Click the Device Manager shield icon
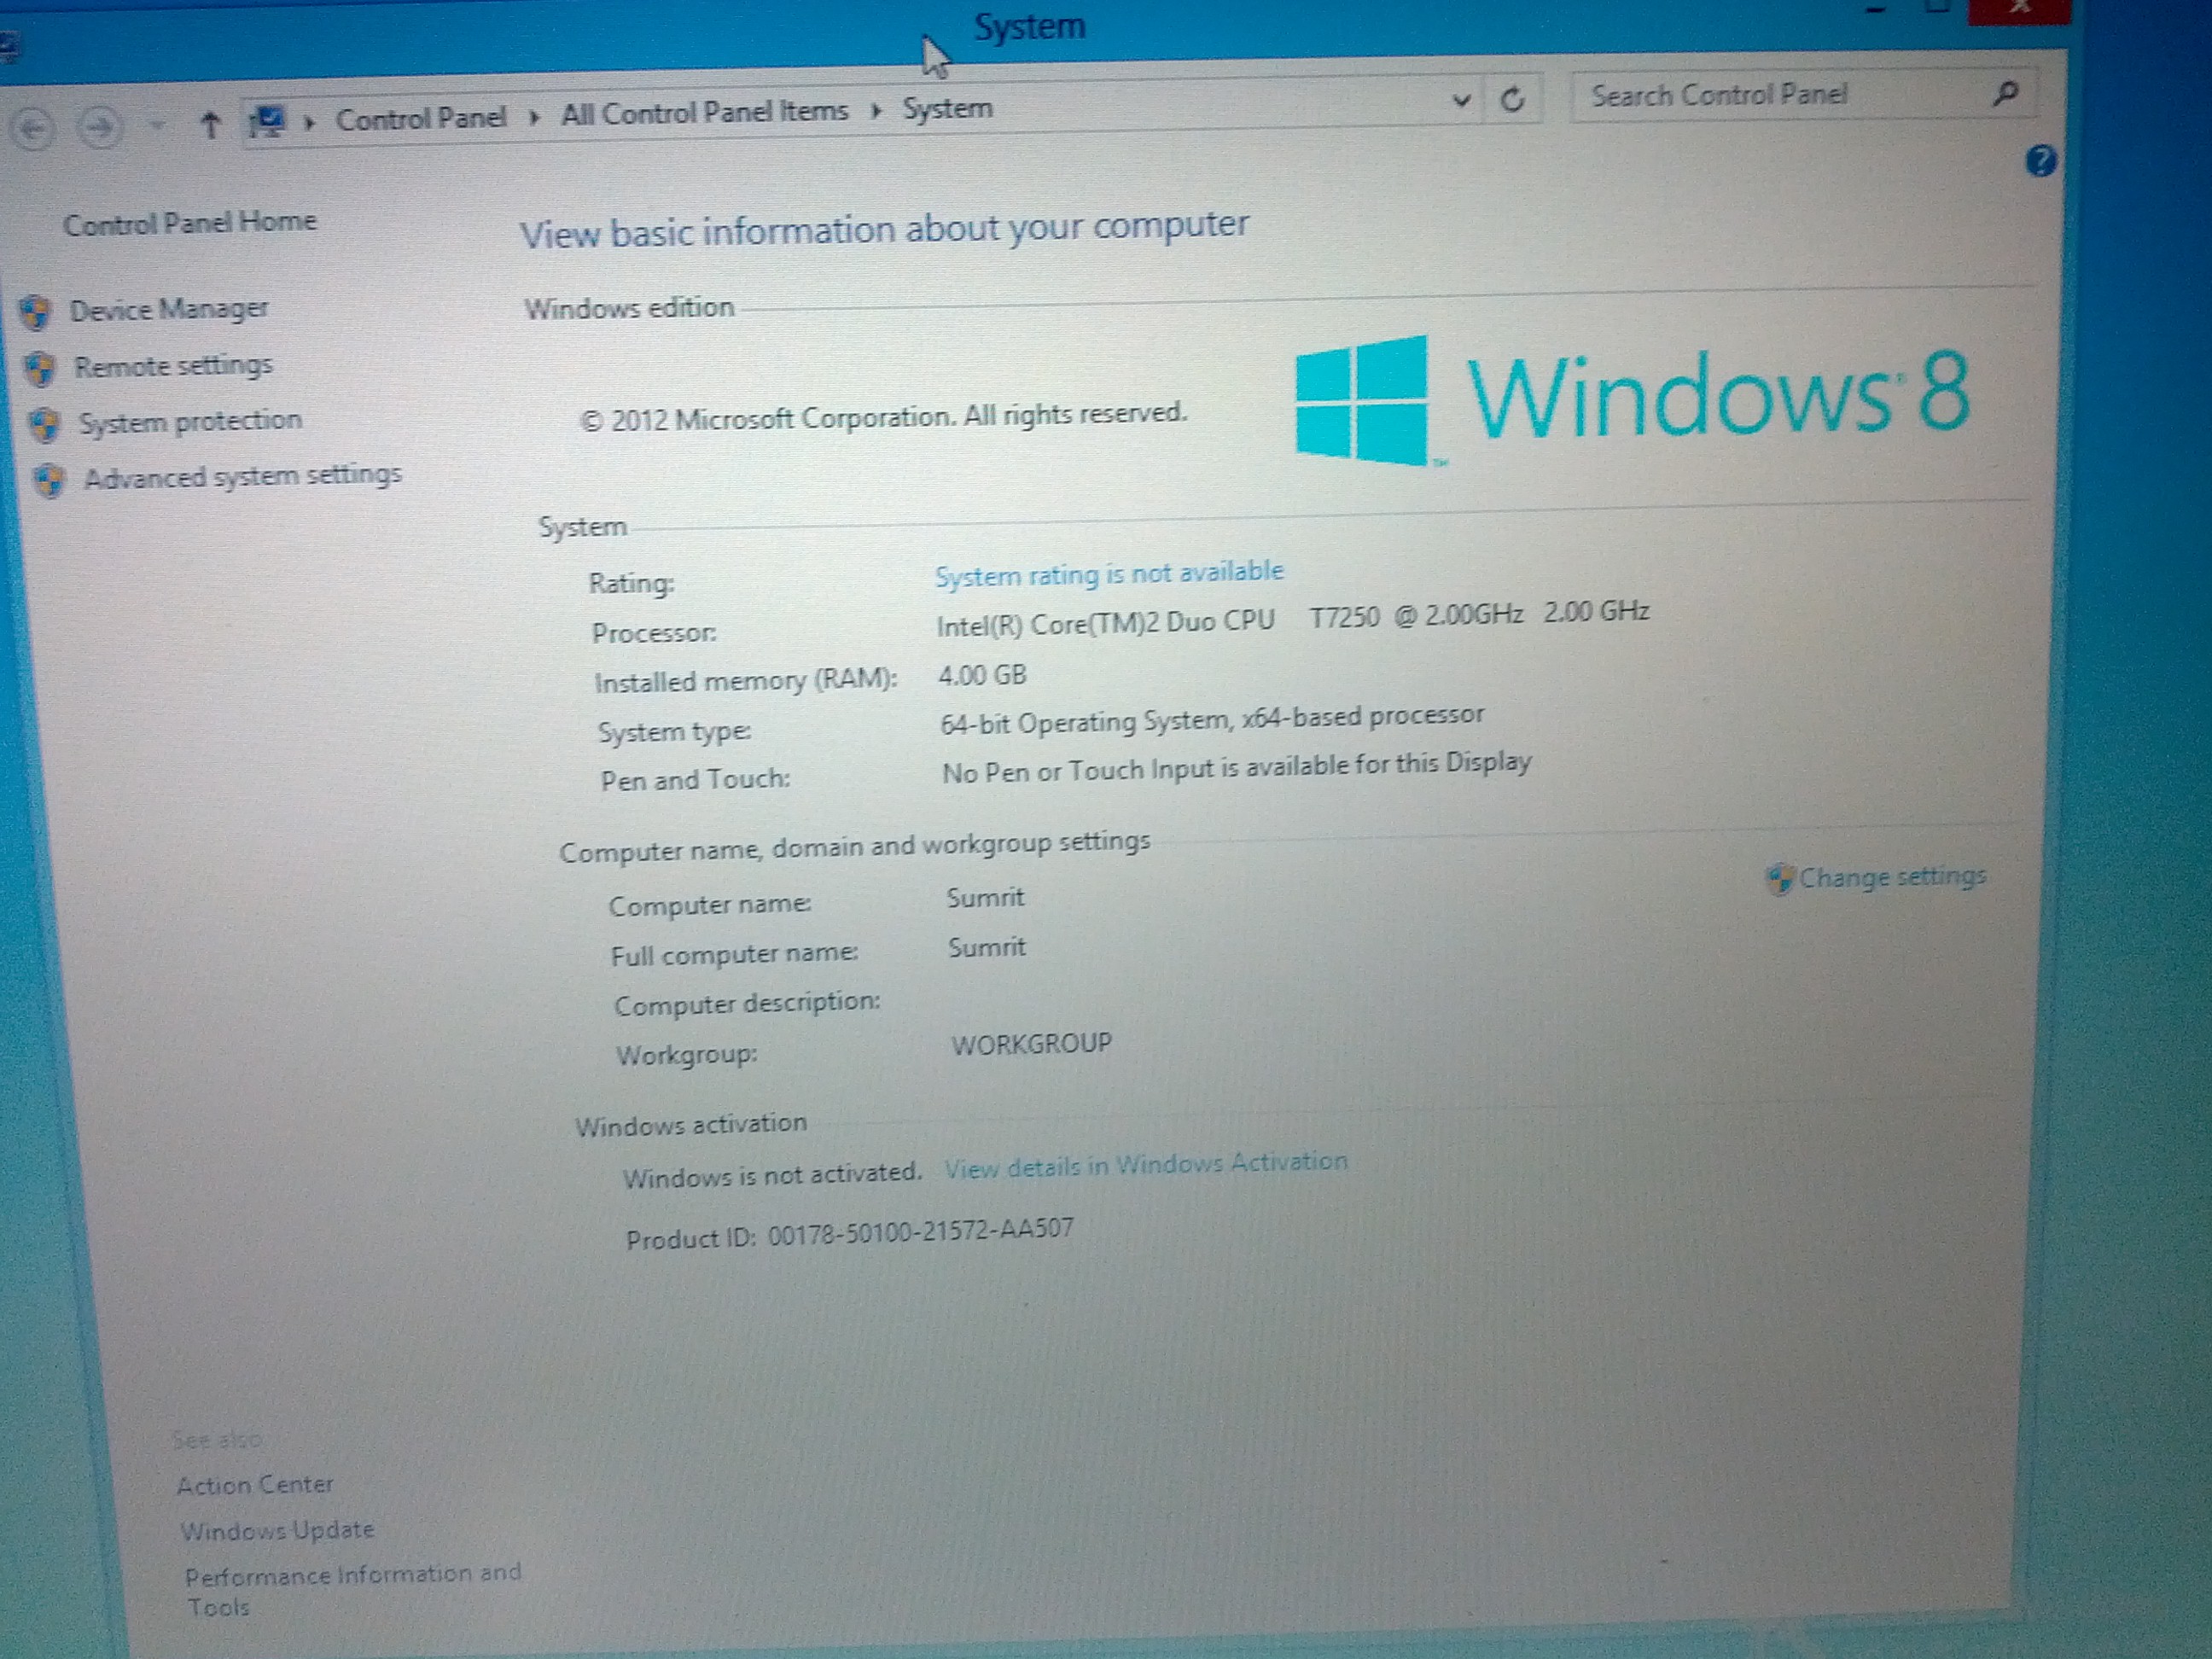Screen dimensions: 2212x1659 (x=35, y=312)
